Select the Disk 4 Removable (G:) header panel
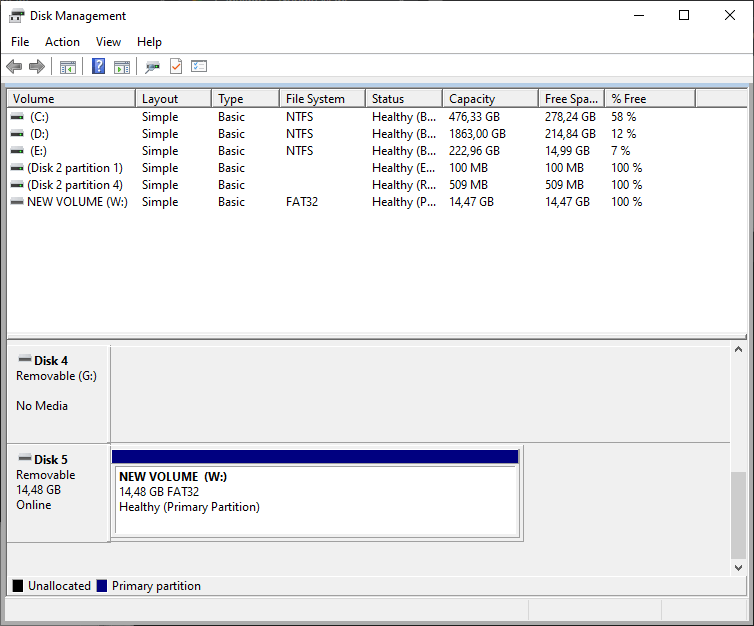This screenshot has width=754, height=626. click(x=58, y=394)
